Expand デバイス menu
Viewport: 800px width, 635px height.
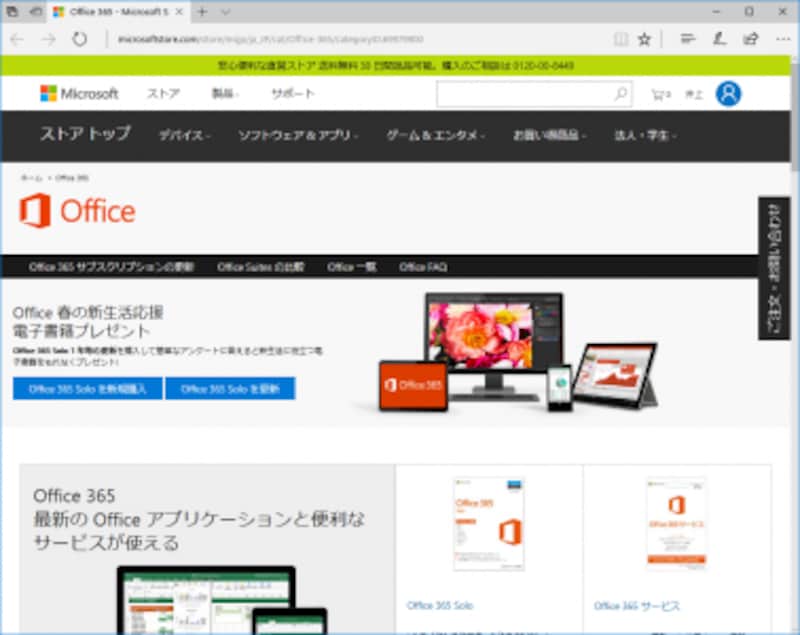click(x=185, y=135)
